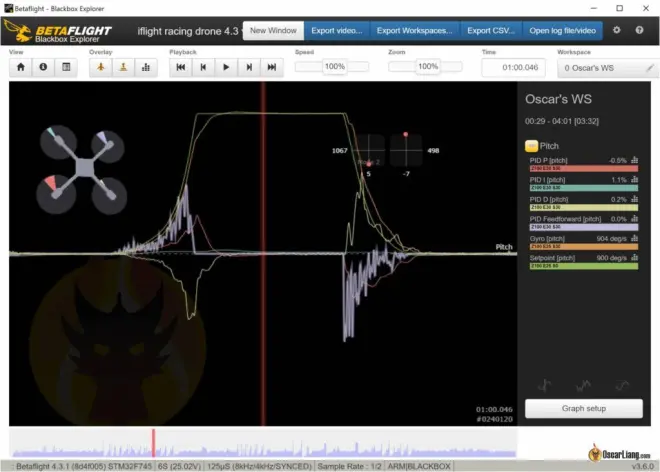The width and height of the screenshot is (660, 472).
Task: Toggle the craft overlay icon
Action: click(101, 67)
